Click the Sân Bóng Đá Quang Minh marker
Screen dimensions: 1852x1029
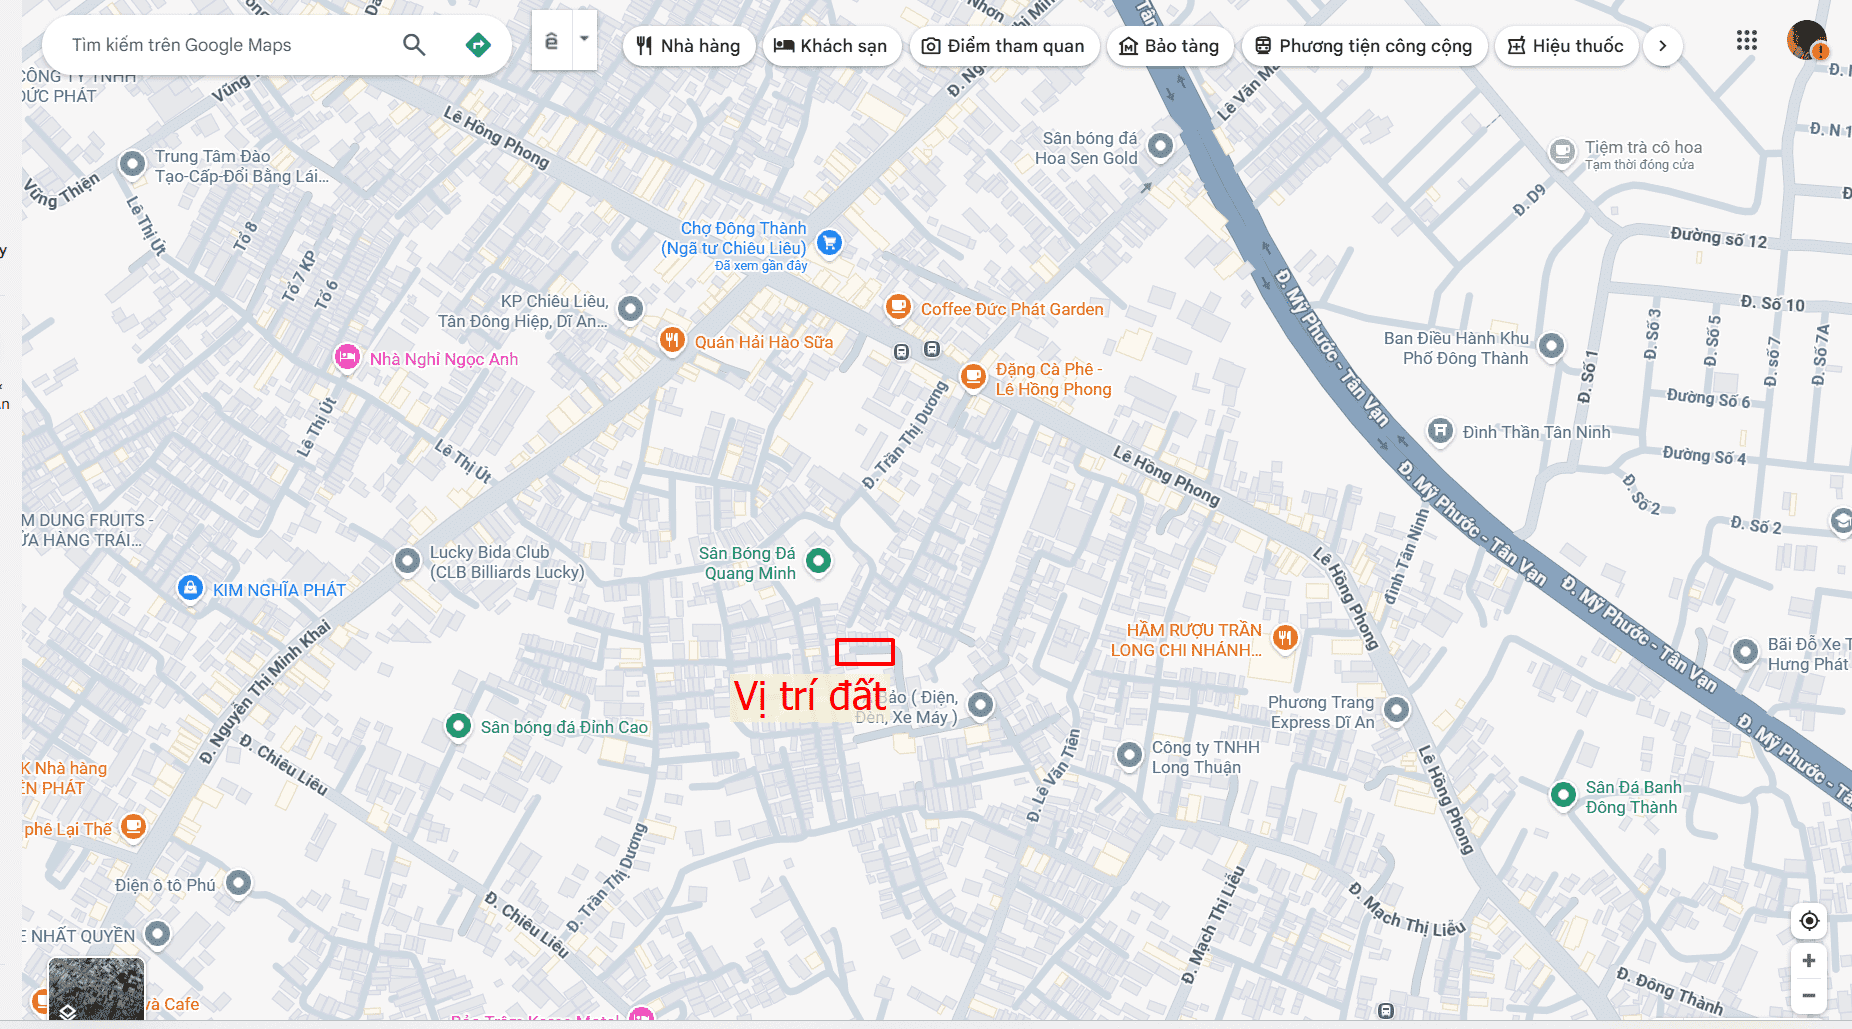(x=818, y=561)
